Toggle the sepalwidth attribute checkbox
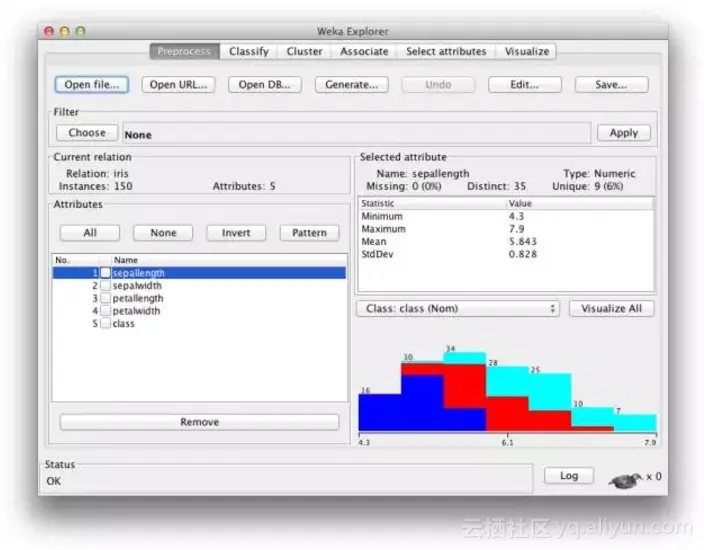Image resolution: width=704 pixels, height=550 pixels. (x=106, y=286)
